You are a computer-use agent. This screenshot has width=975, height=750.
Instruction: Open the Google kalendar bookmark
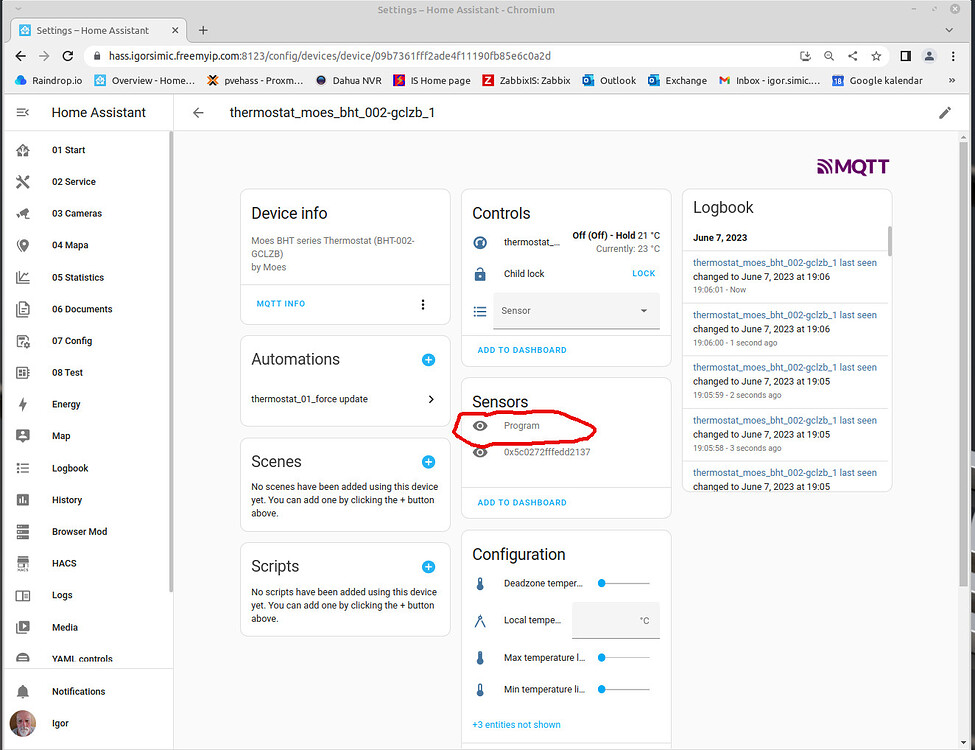coord(877,80)
